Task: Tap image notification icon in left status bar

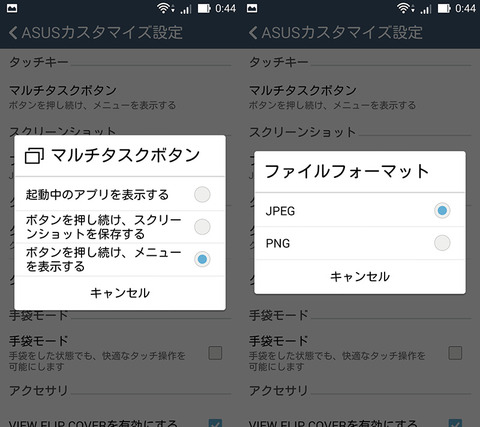Action: coord(12,8)
